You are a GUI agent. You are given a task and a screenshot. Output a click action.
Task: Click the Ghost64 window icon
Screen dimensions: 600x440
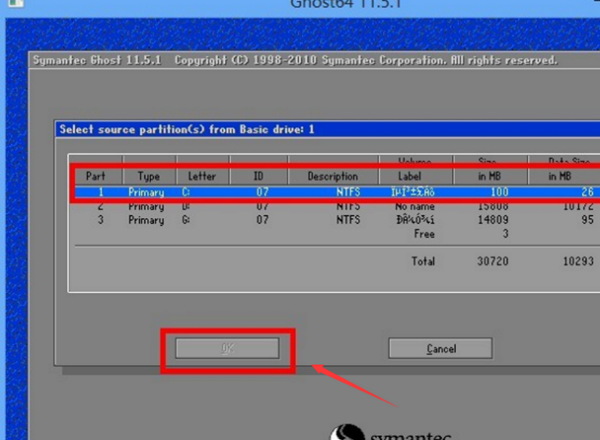pos(15,3)
